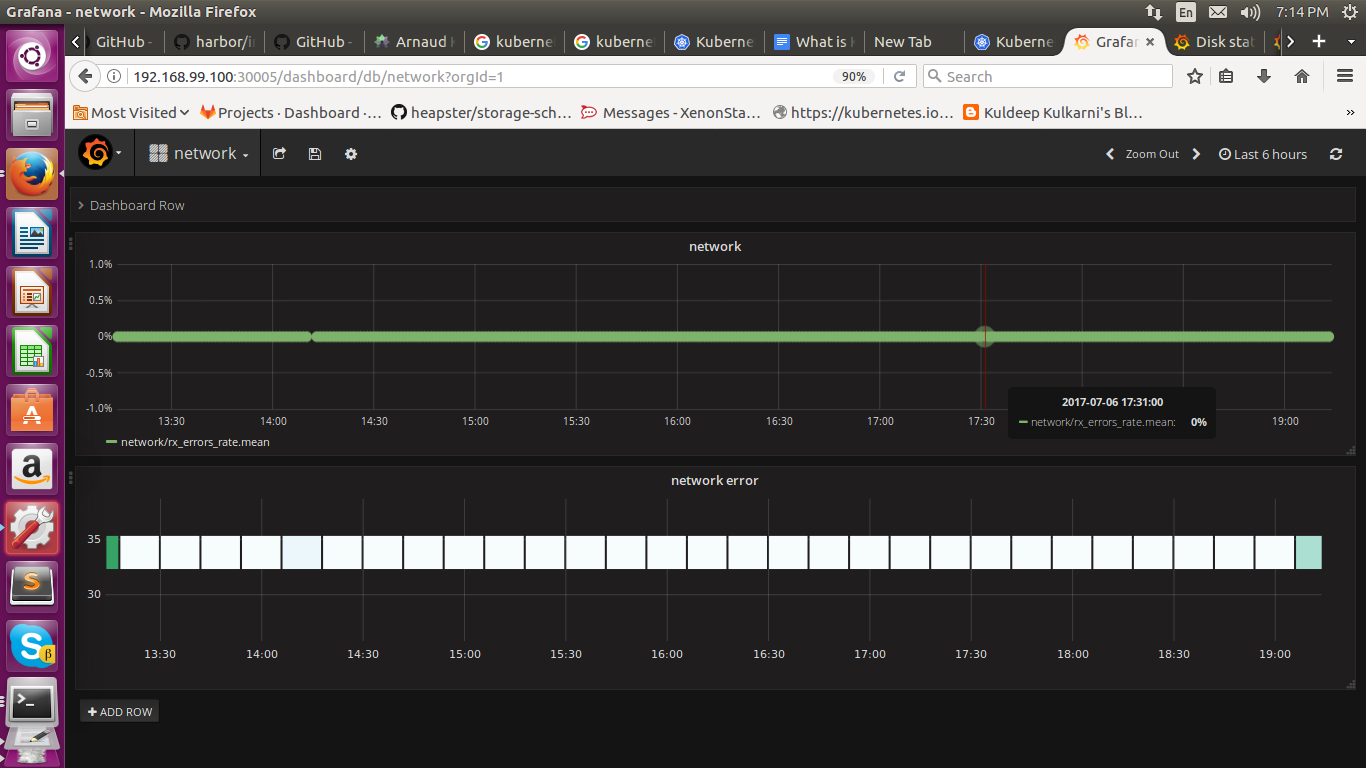Refresh the dashboard with refresh icon
This screenshot has height=768, width=1366.
point(1336,154)
